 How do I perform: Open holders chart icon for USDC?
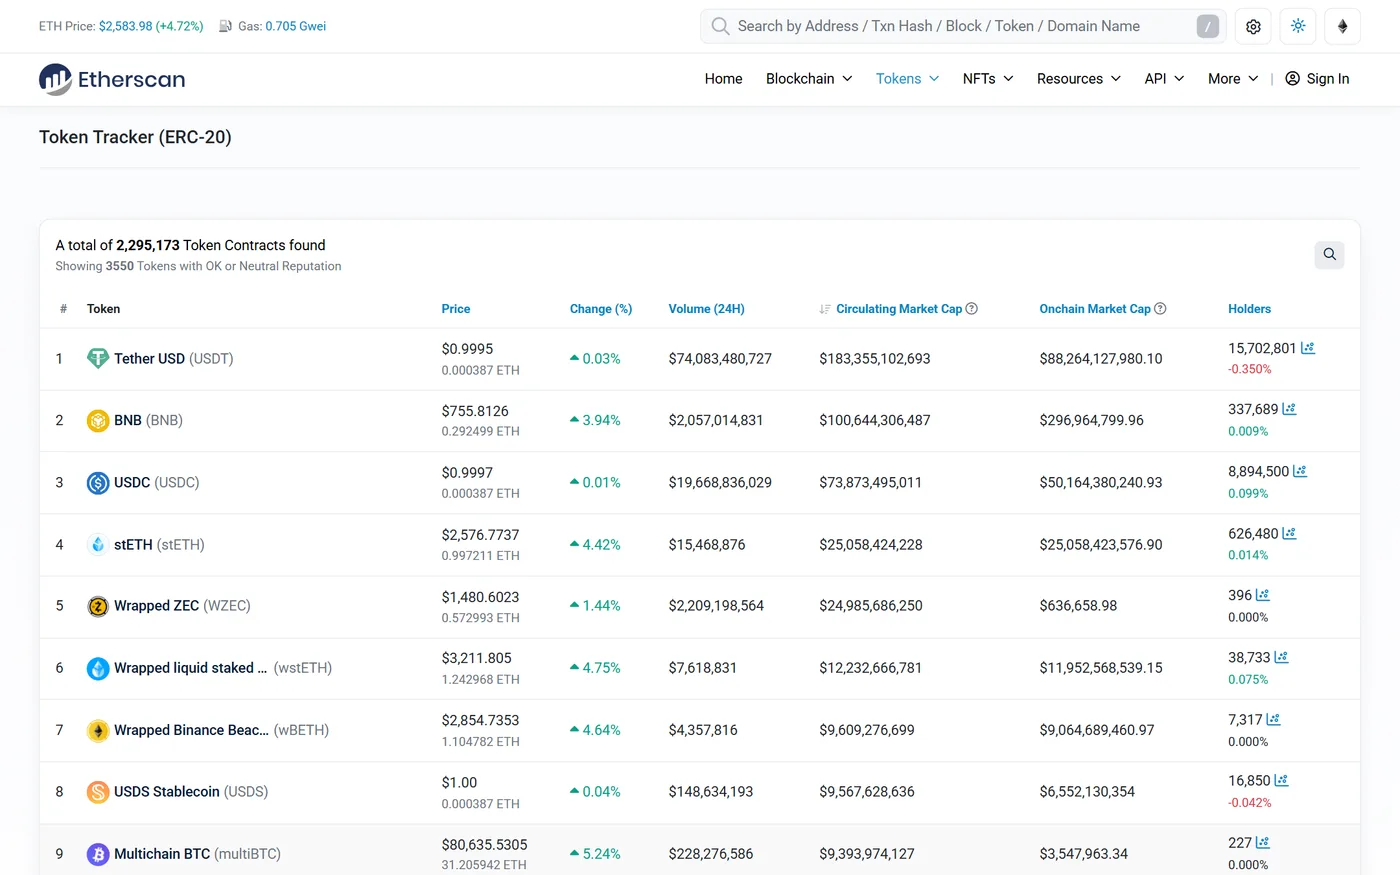(x=1300, y=471)
